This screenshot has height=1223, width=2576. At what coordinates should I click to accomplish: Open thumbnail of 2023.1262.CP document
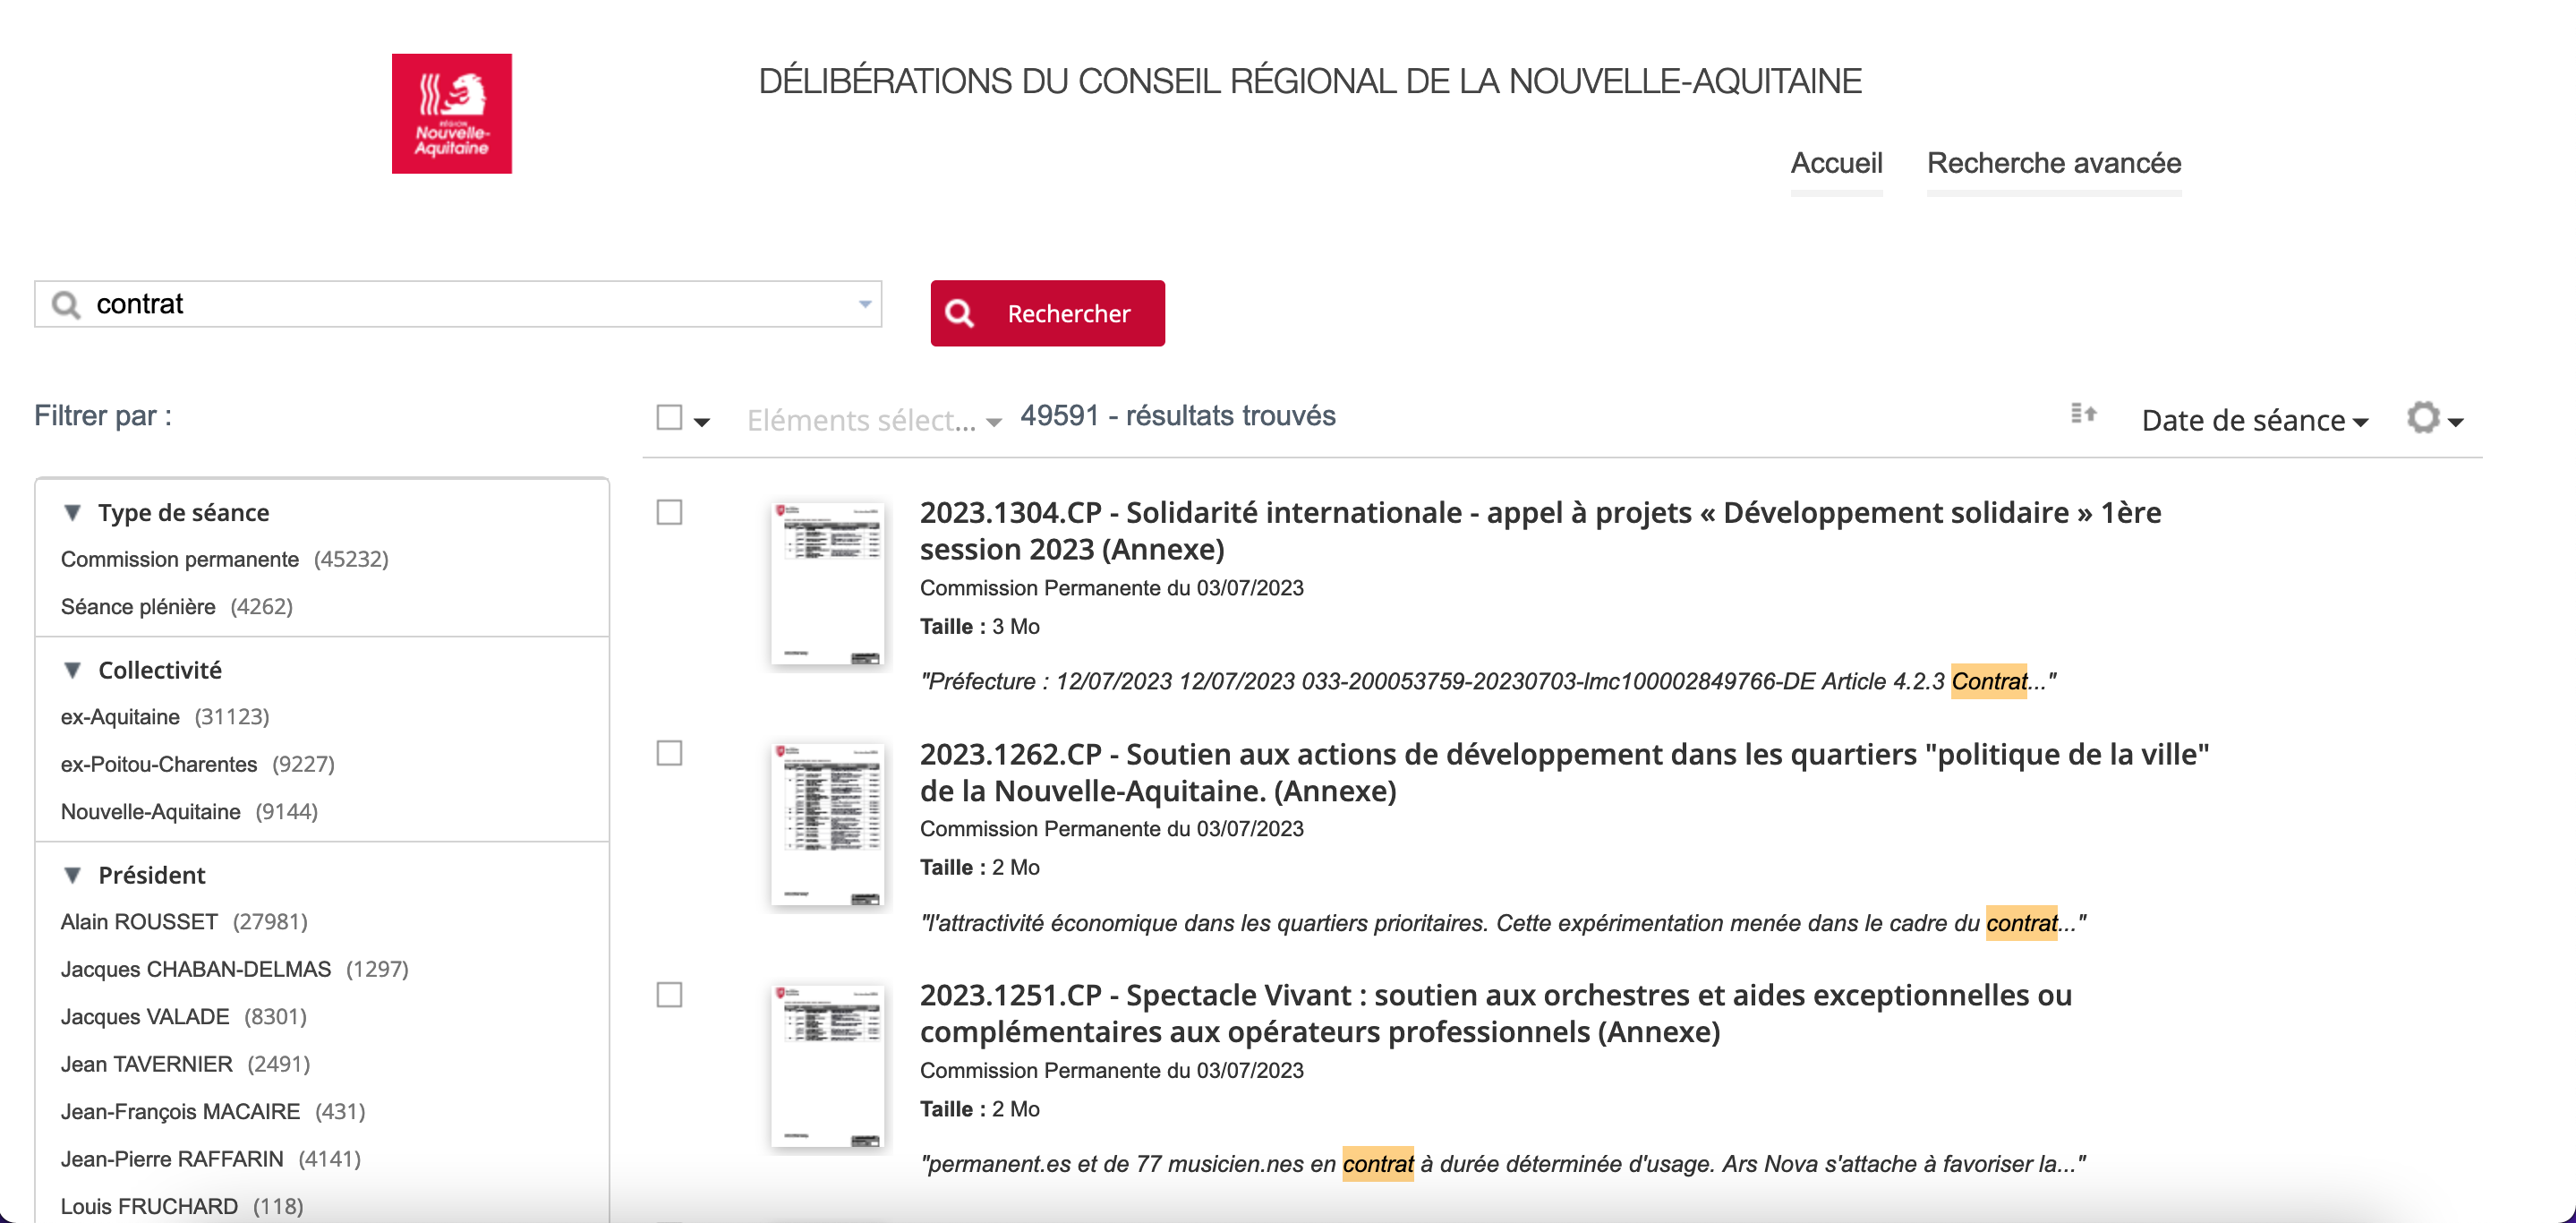point(827,825)
